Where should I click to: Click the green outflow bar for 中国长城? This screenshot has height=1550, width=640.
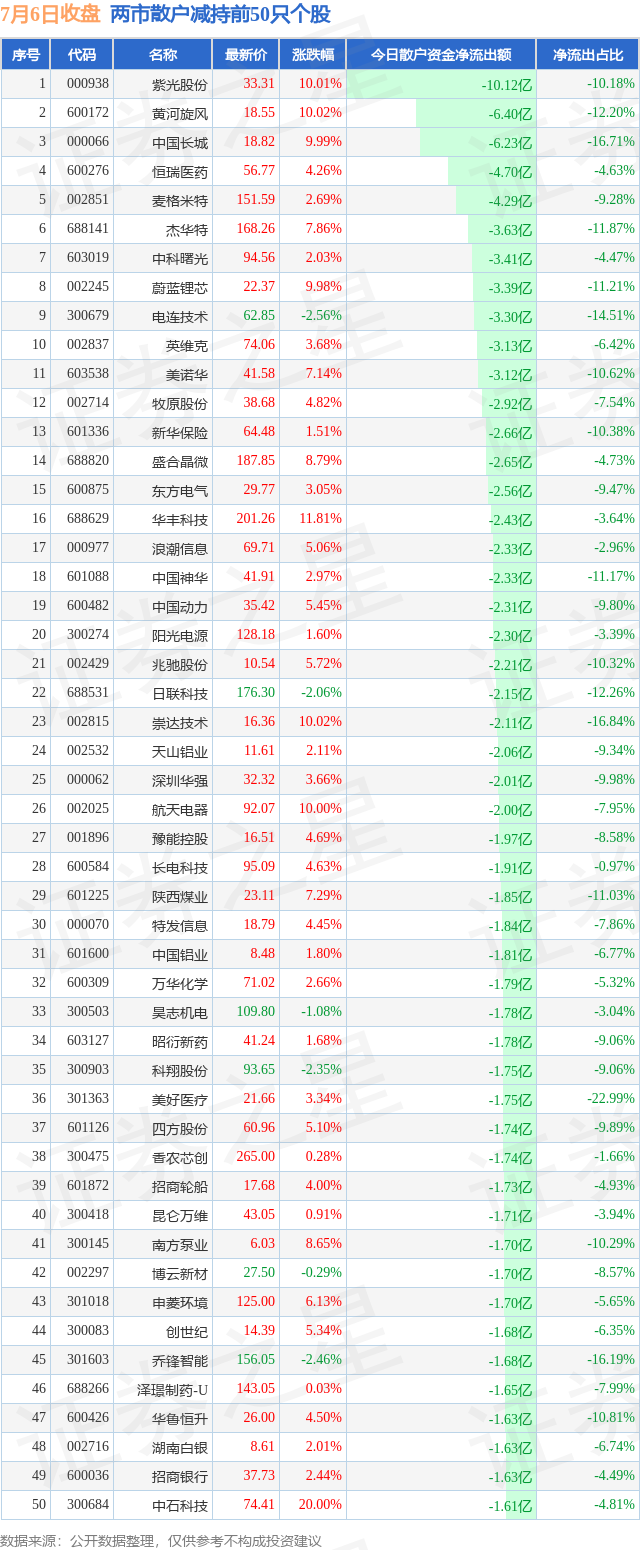coord(477,142)
